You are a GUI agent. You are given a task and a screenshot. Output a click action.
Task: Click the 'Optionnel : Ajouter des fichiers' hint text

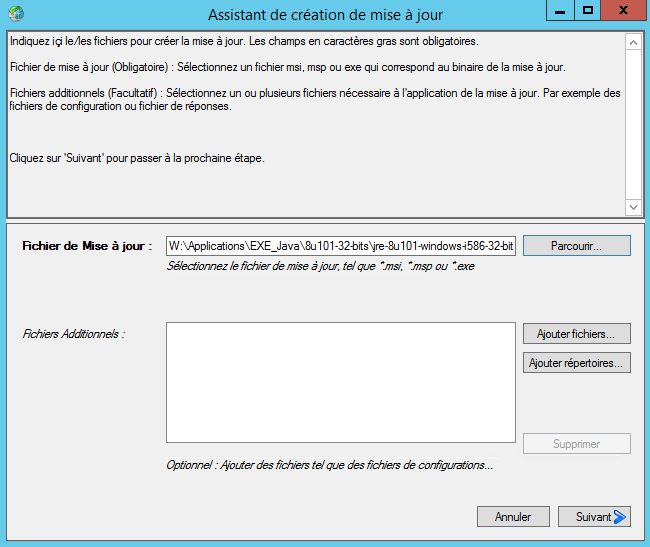330,465
